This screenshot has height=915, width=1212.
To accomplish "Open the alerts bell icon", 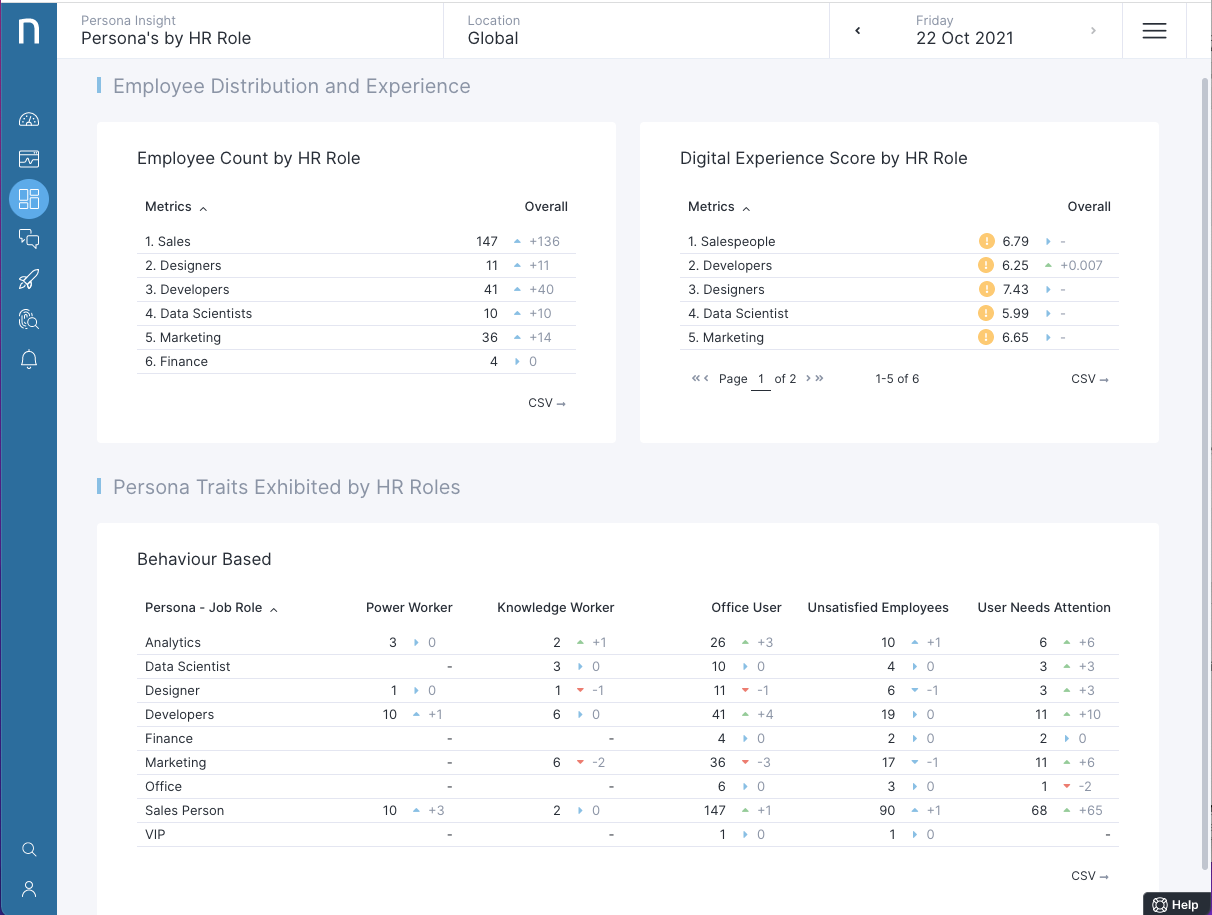I will pyautogui.click(x=29, y=360).
